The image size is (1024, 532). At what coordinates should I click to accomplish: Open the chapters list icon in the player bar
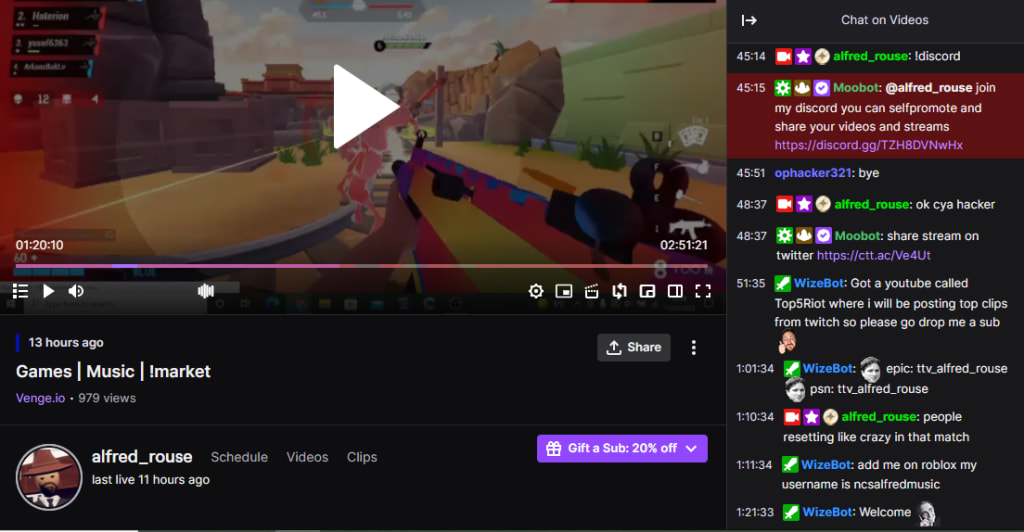point(20,291)
